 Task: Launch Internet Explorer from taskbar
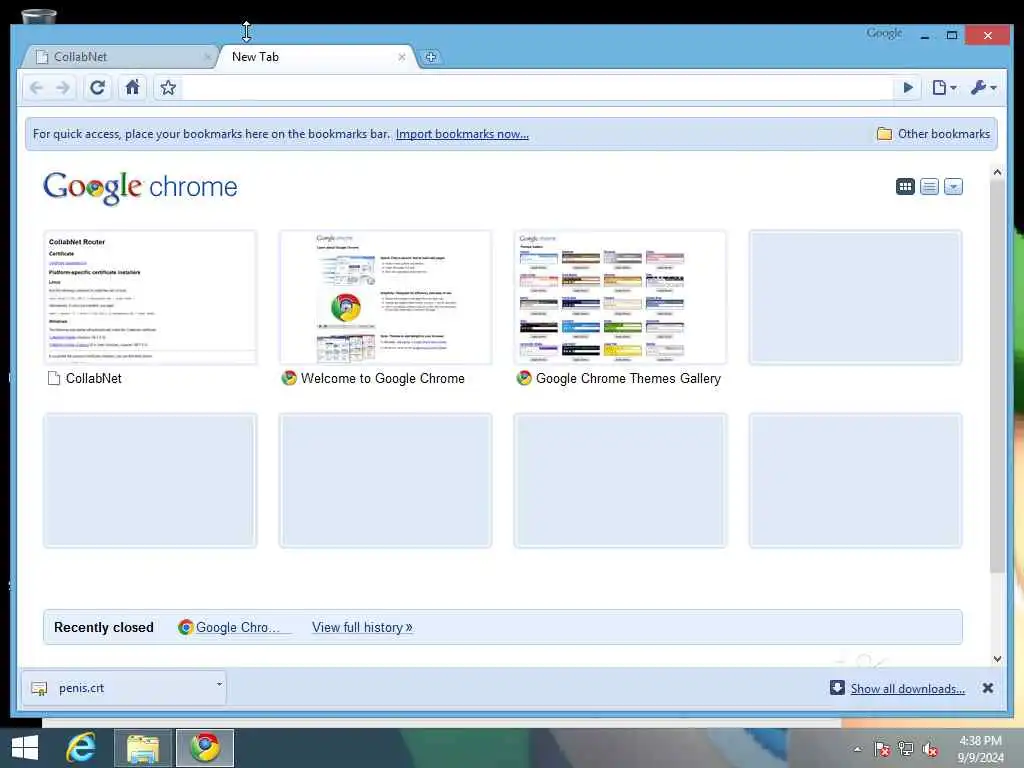(x=81, y=748)
